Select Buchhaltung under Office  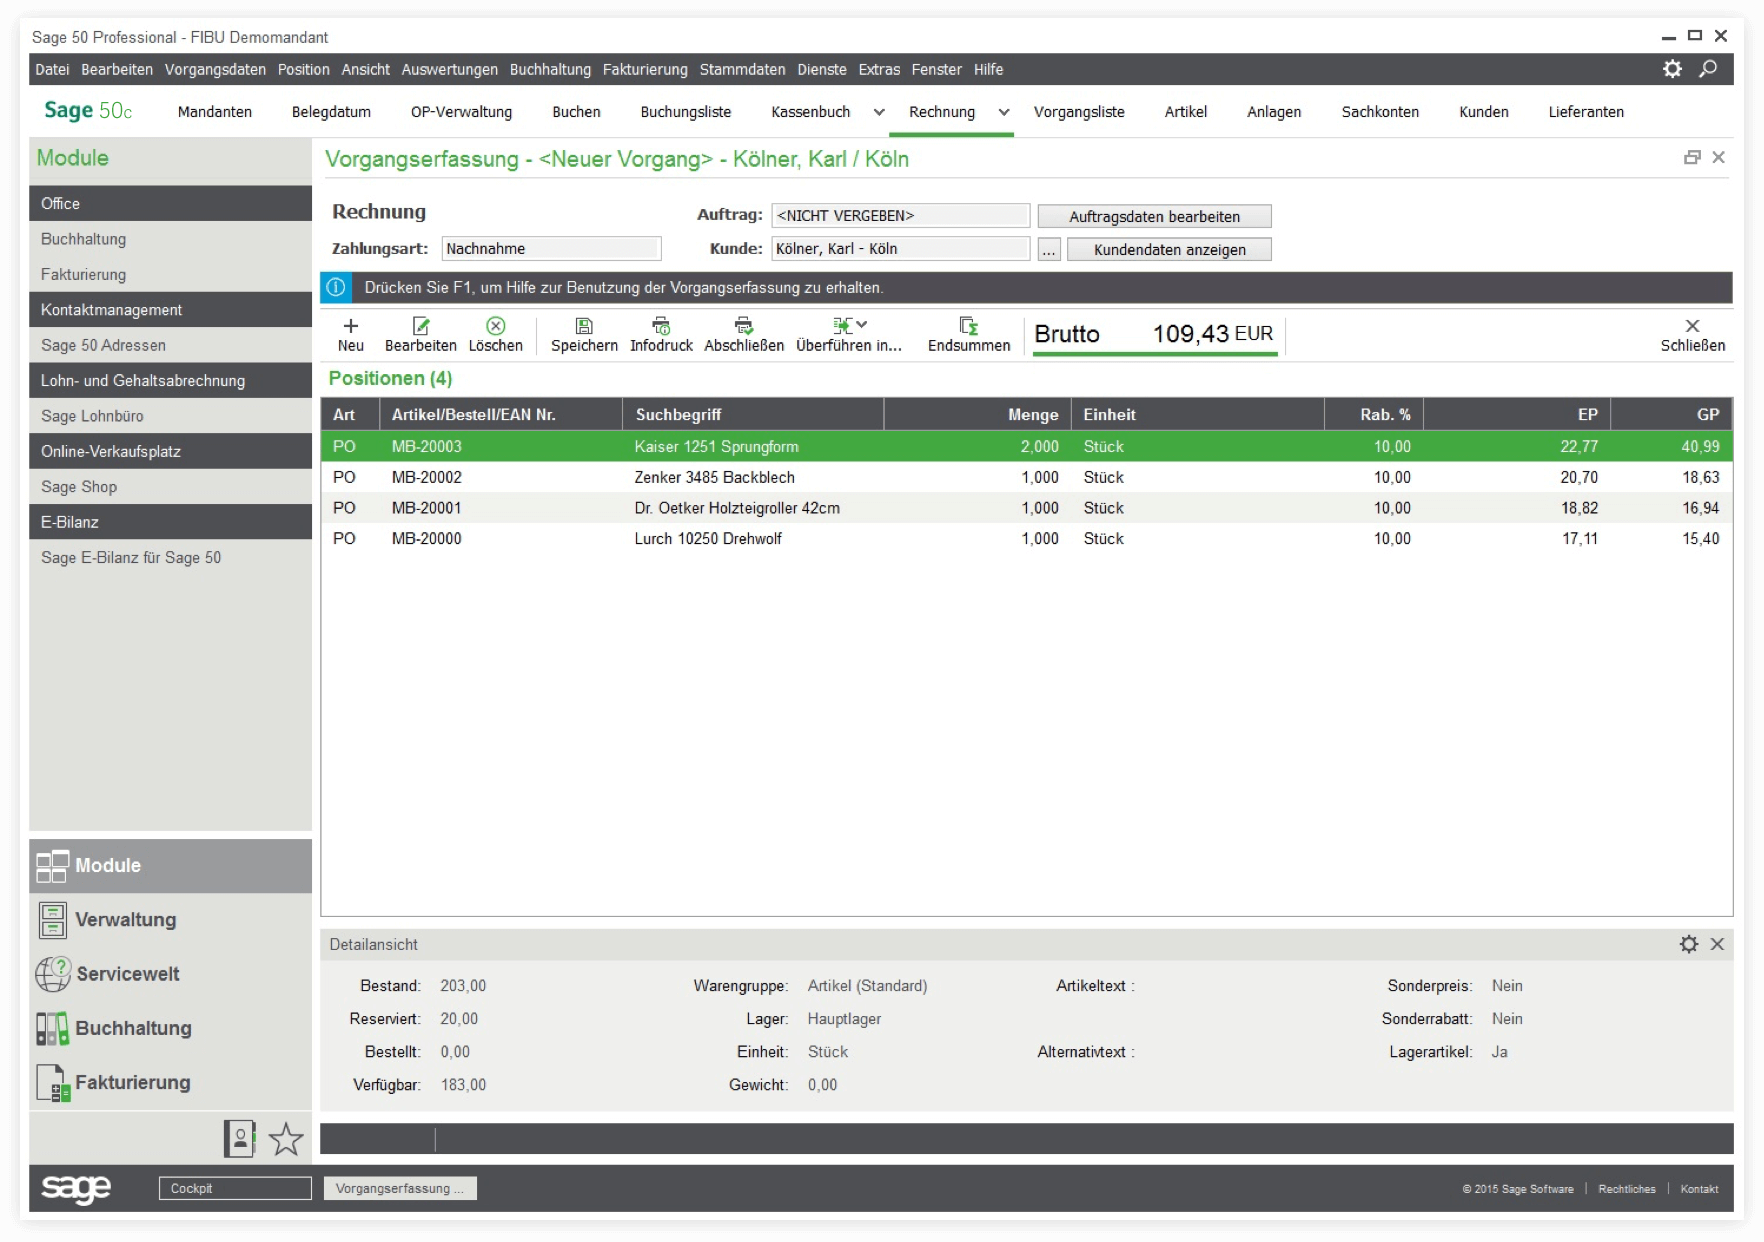[x=170, y=239]
